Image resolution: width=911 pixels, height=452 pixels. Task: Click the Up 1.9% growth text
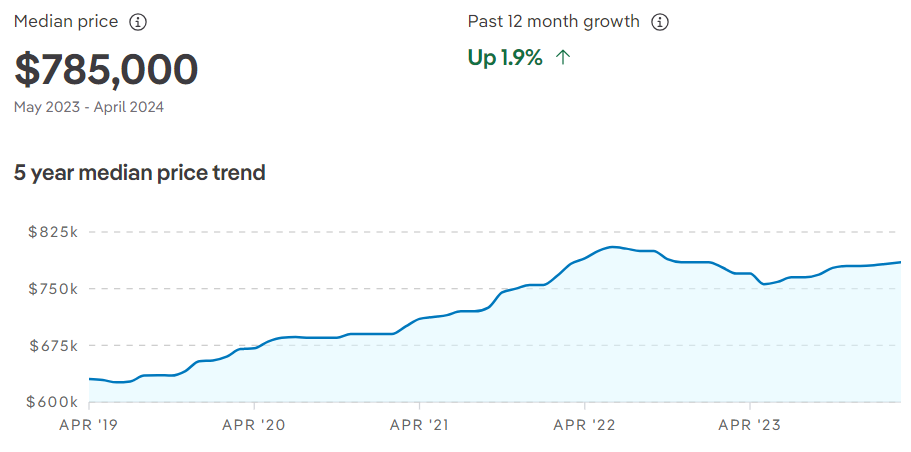tap(505, 58)
